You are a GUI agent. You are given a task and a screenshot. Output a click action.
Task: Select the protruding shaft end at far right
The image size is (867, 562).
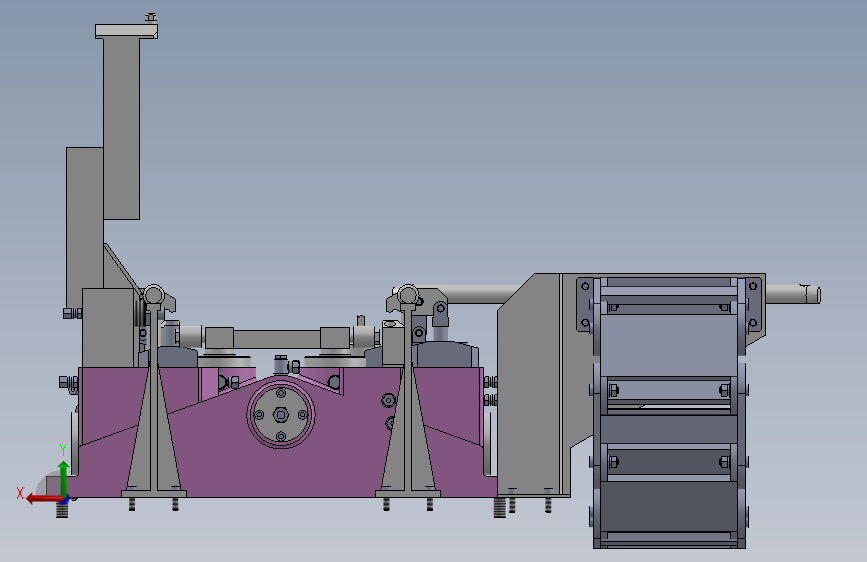(793, 294)
